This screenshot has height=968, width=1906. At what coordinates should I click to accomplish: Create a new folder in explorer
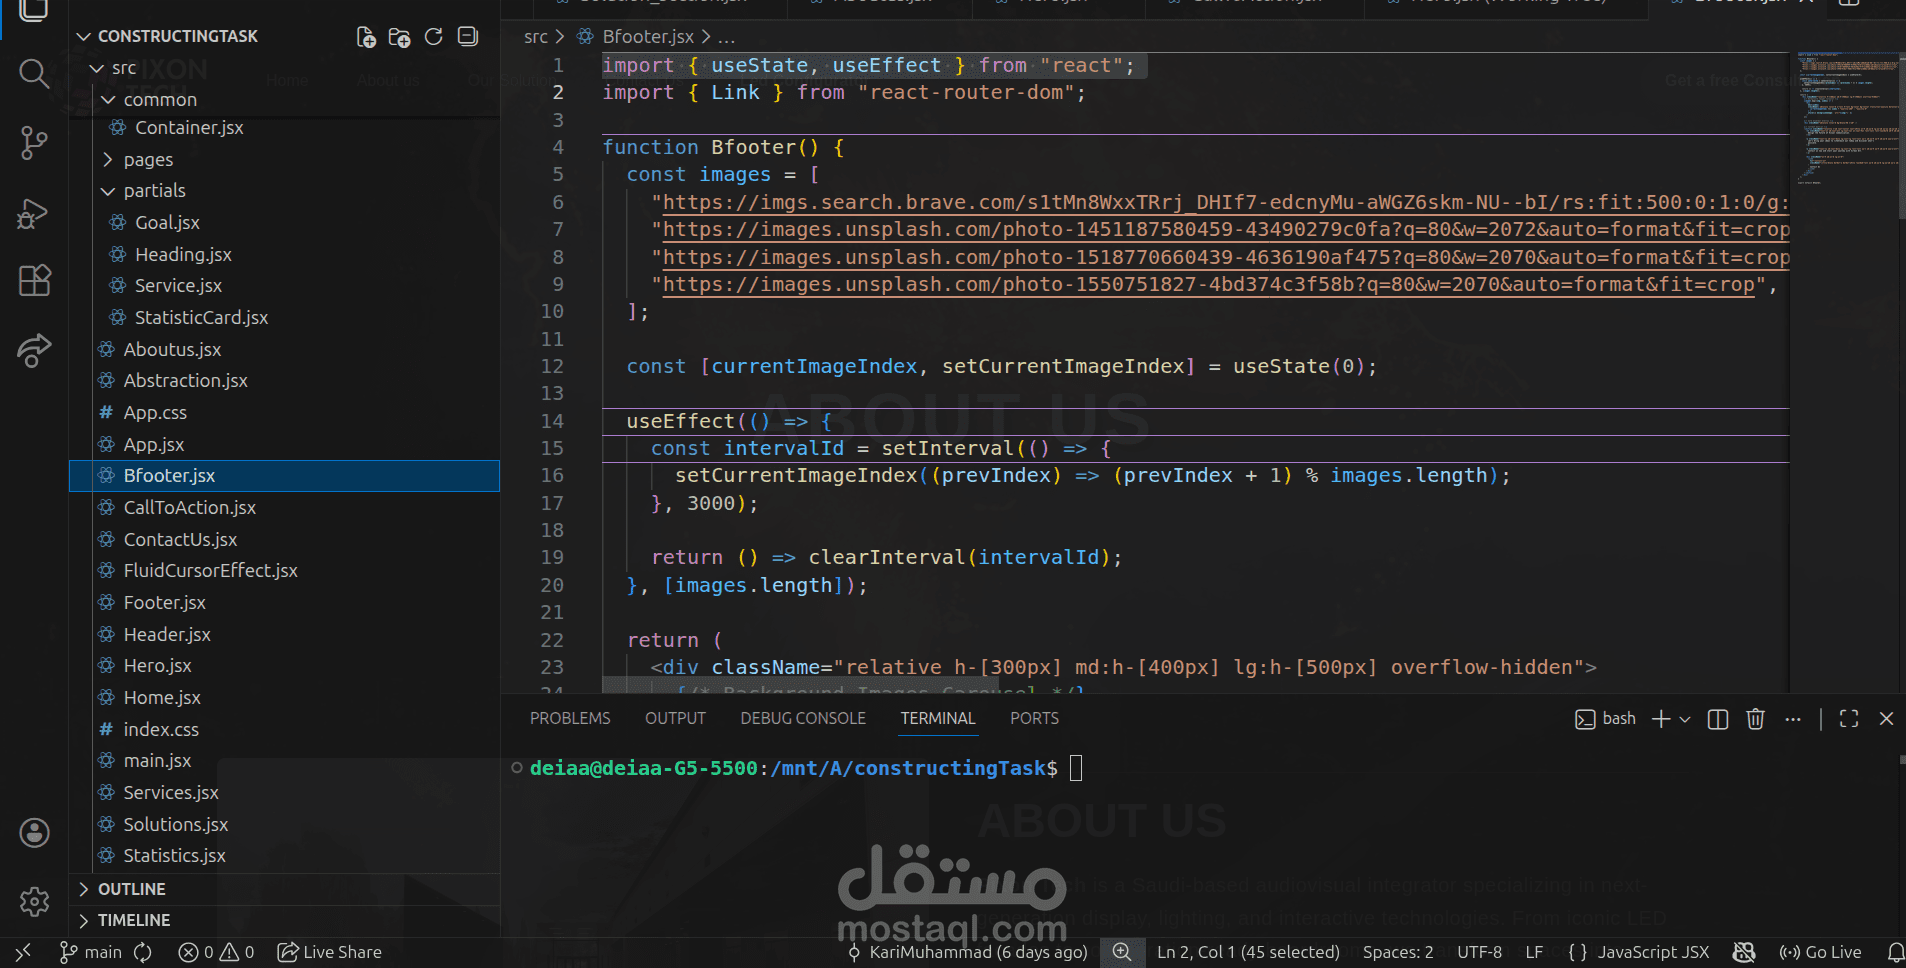[x=399, y=37]
